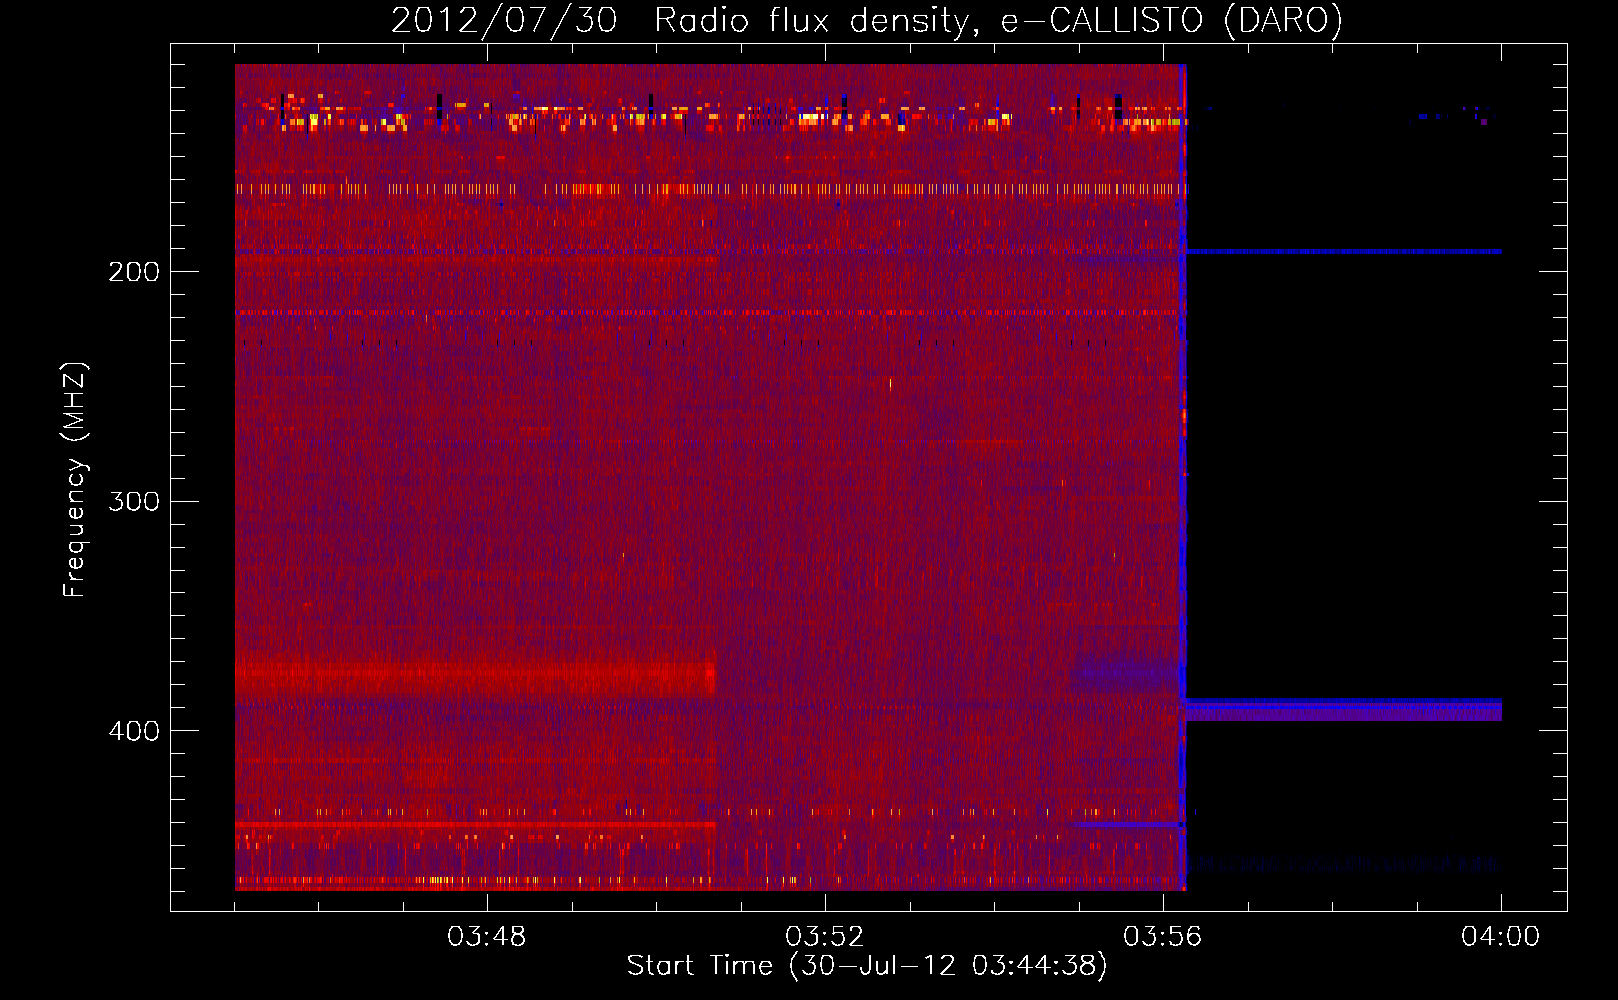Image resolution: width=1618 pixels, height=1000 pixels.
Task: Click the thin blue line near 190 MHz after 03:56
Action: [1343, 252]
